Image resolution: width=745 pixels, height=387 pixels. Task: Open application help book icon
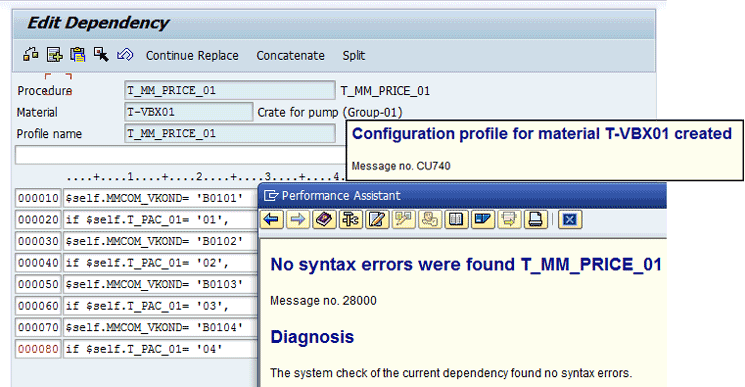324,219
